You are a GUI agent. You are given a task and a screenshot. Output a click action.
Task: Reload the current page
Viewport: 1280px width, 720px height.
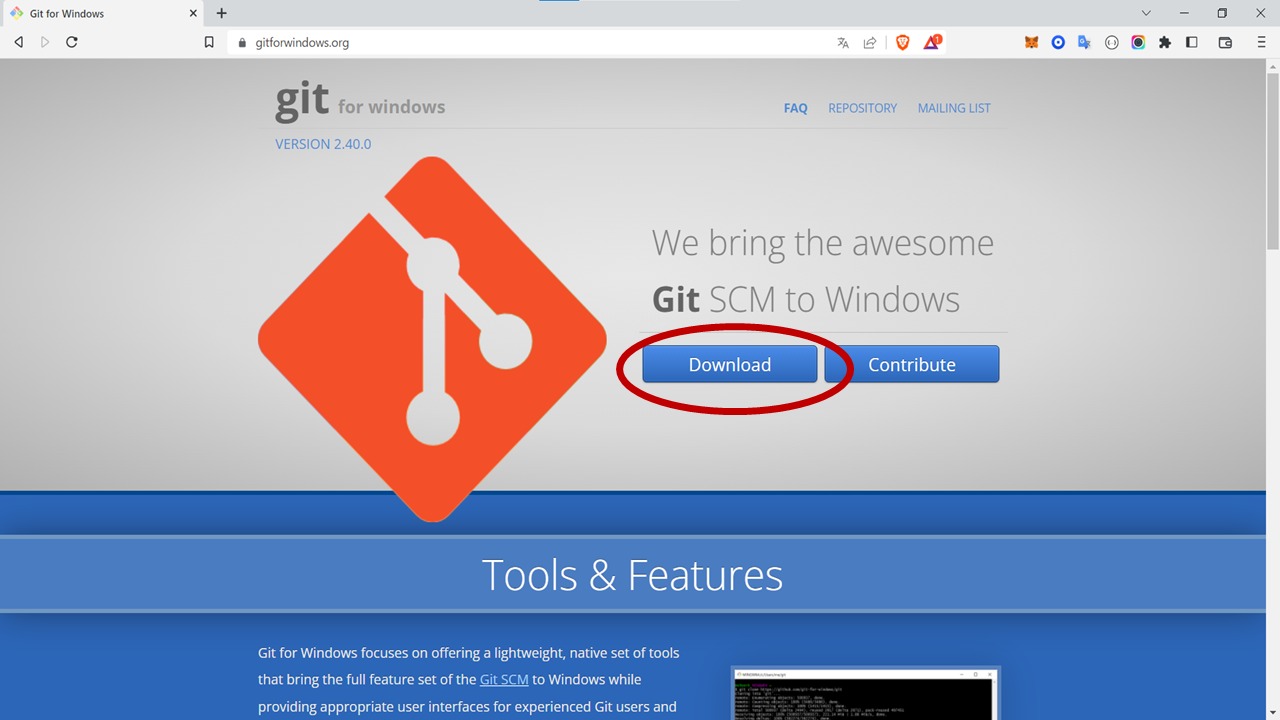(x=72, y=42)
